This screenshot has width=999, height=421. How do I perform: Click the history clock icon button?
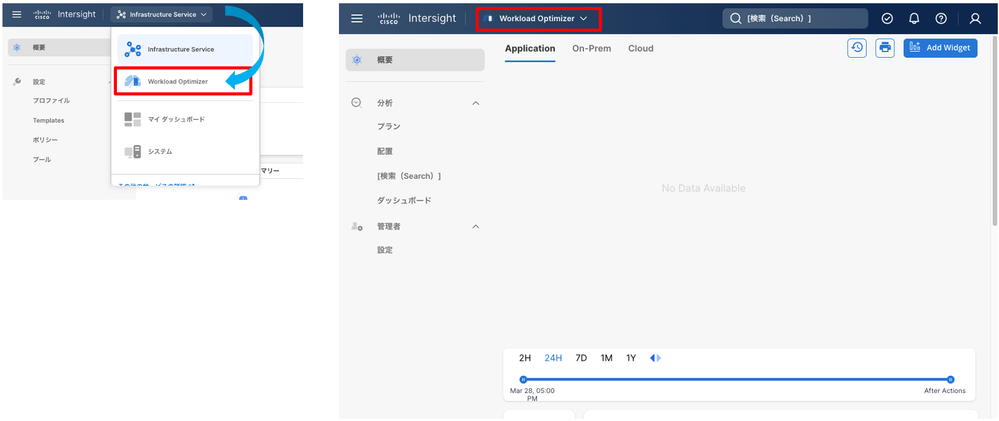(x=857, y=48)
